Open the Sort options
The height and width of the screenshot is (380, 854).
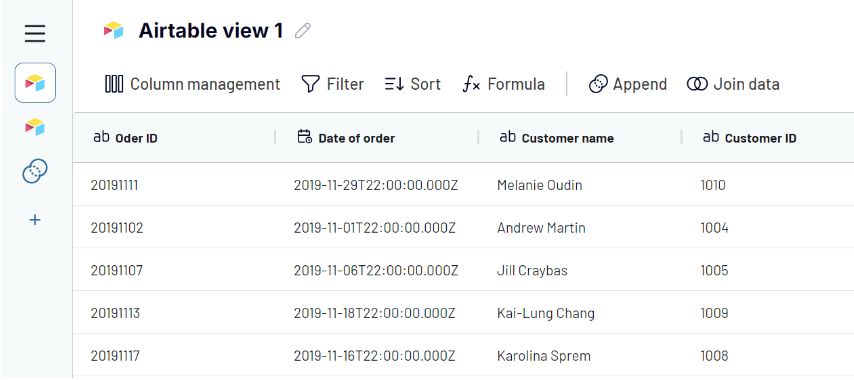[x=412, y=84]
